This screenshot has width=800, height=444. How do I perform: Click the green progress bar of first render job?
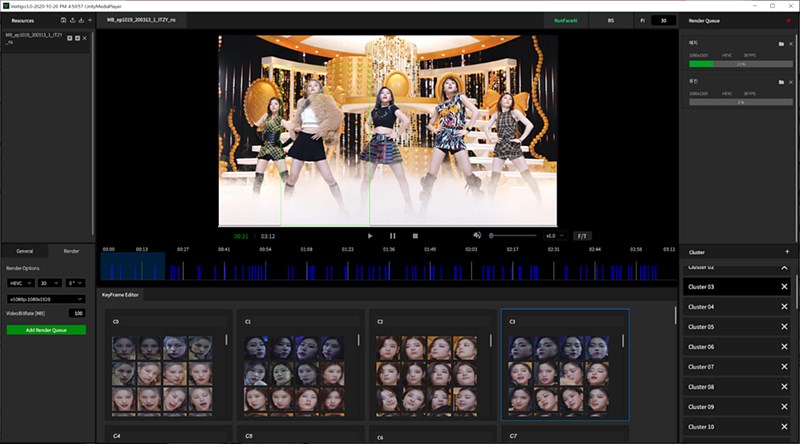pos(741,64)
